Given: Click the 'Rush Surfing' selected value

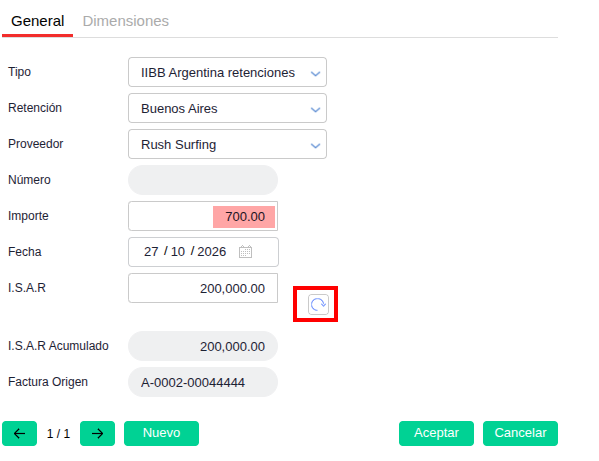Looking at the screenshot, I should coord(178,145).
